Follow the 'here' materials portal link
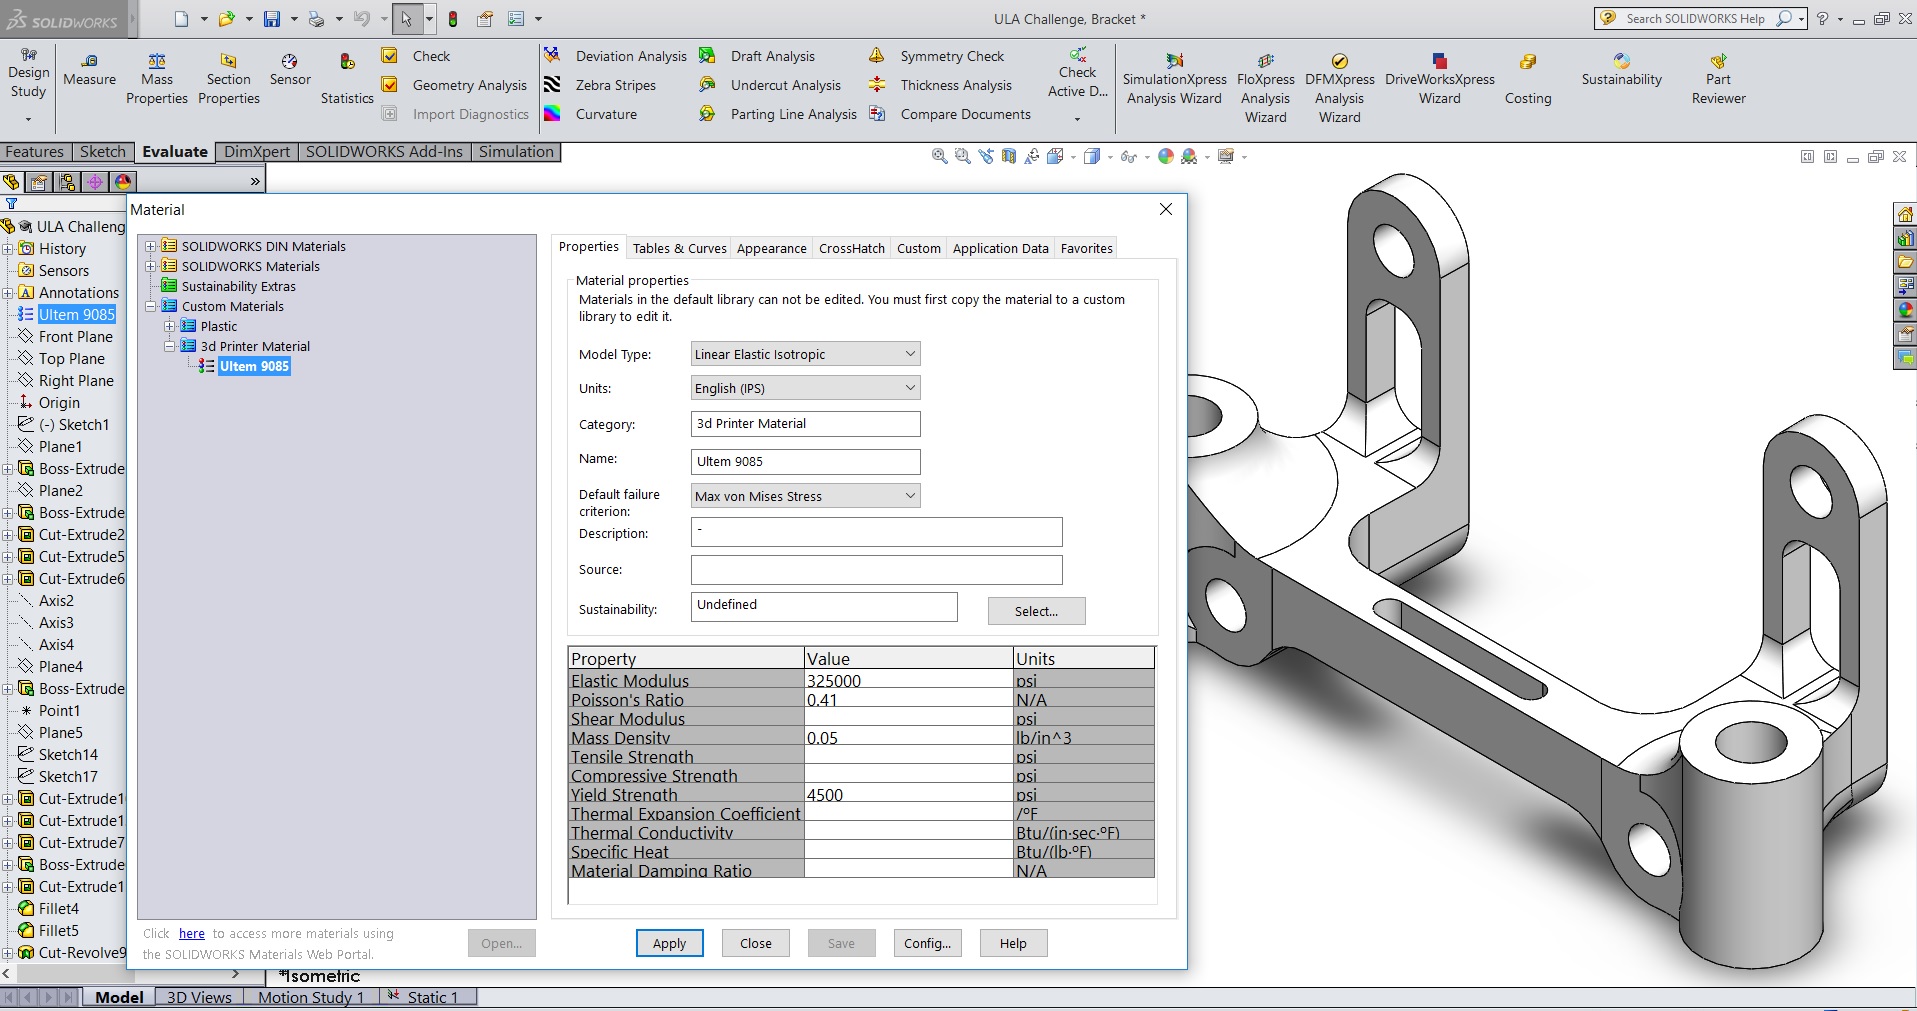The image size is (1917, 1011). (192, 934)
